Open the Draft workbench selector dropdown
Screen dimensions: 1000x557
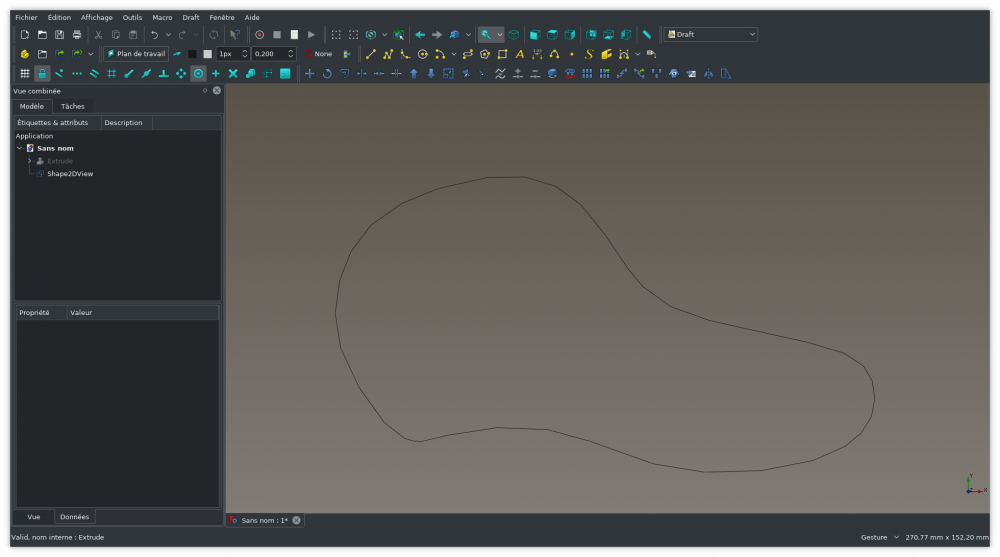point(710,34)
